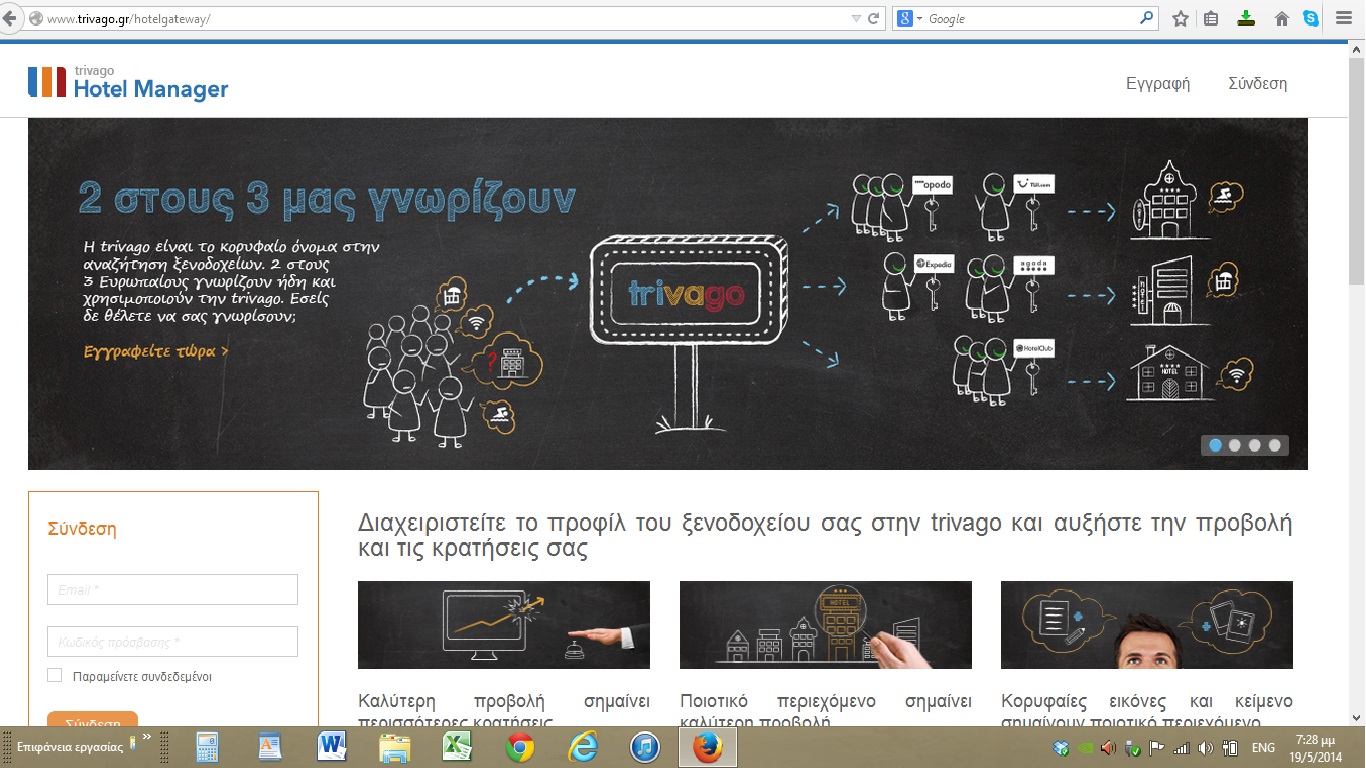
Task: Open the hotel magnifier street thumbnail
Action: tap(826, 625)
